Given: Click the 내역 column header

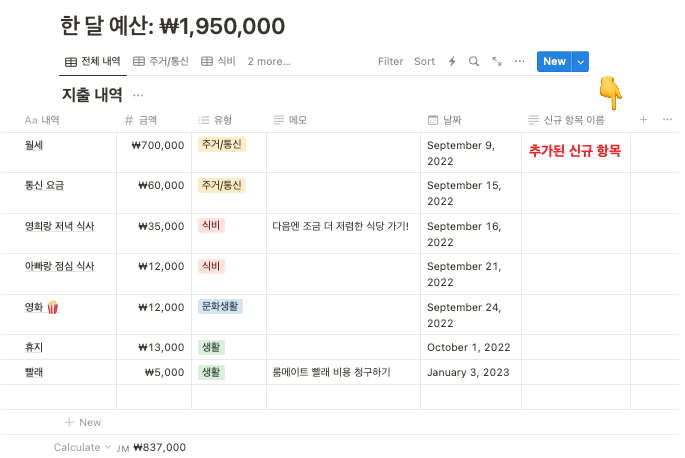Looking at the screenshot, I should tap(42, 120).
